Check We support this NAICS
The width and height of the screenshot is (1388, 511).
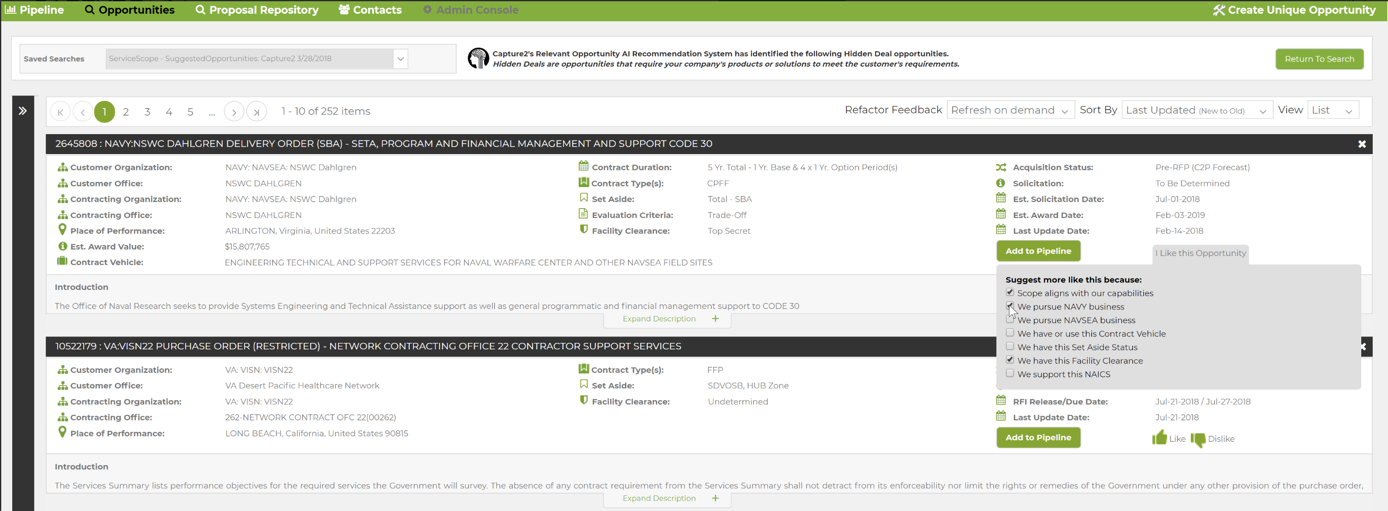pos(1010,374)
